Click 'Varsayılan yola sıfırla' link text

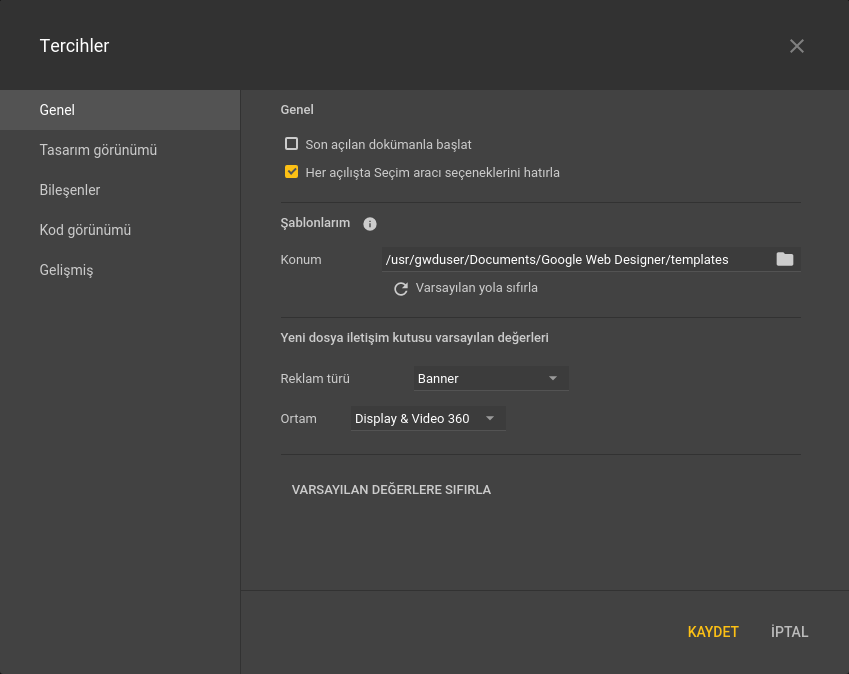point(477,288)
